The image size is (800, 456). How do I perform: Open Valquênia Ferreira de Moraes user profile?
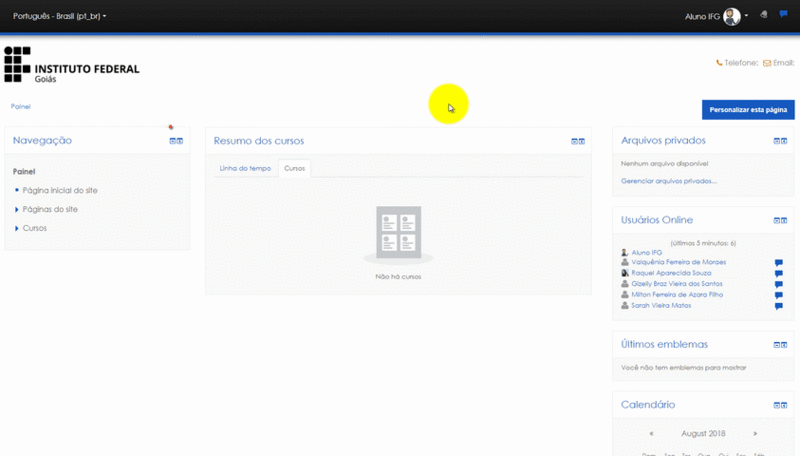coord(679,262)
